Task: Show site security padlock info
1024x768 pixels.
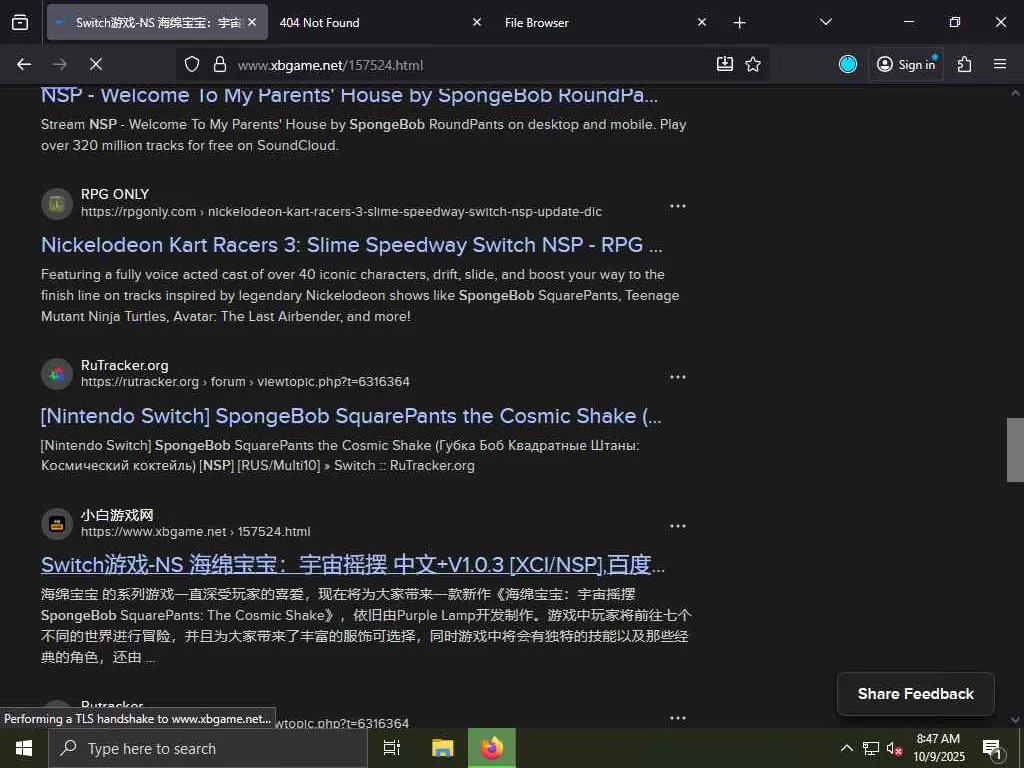Action: pyautogui.click(x=220, y=64)
